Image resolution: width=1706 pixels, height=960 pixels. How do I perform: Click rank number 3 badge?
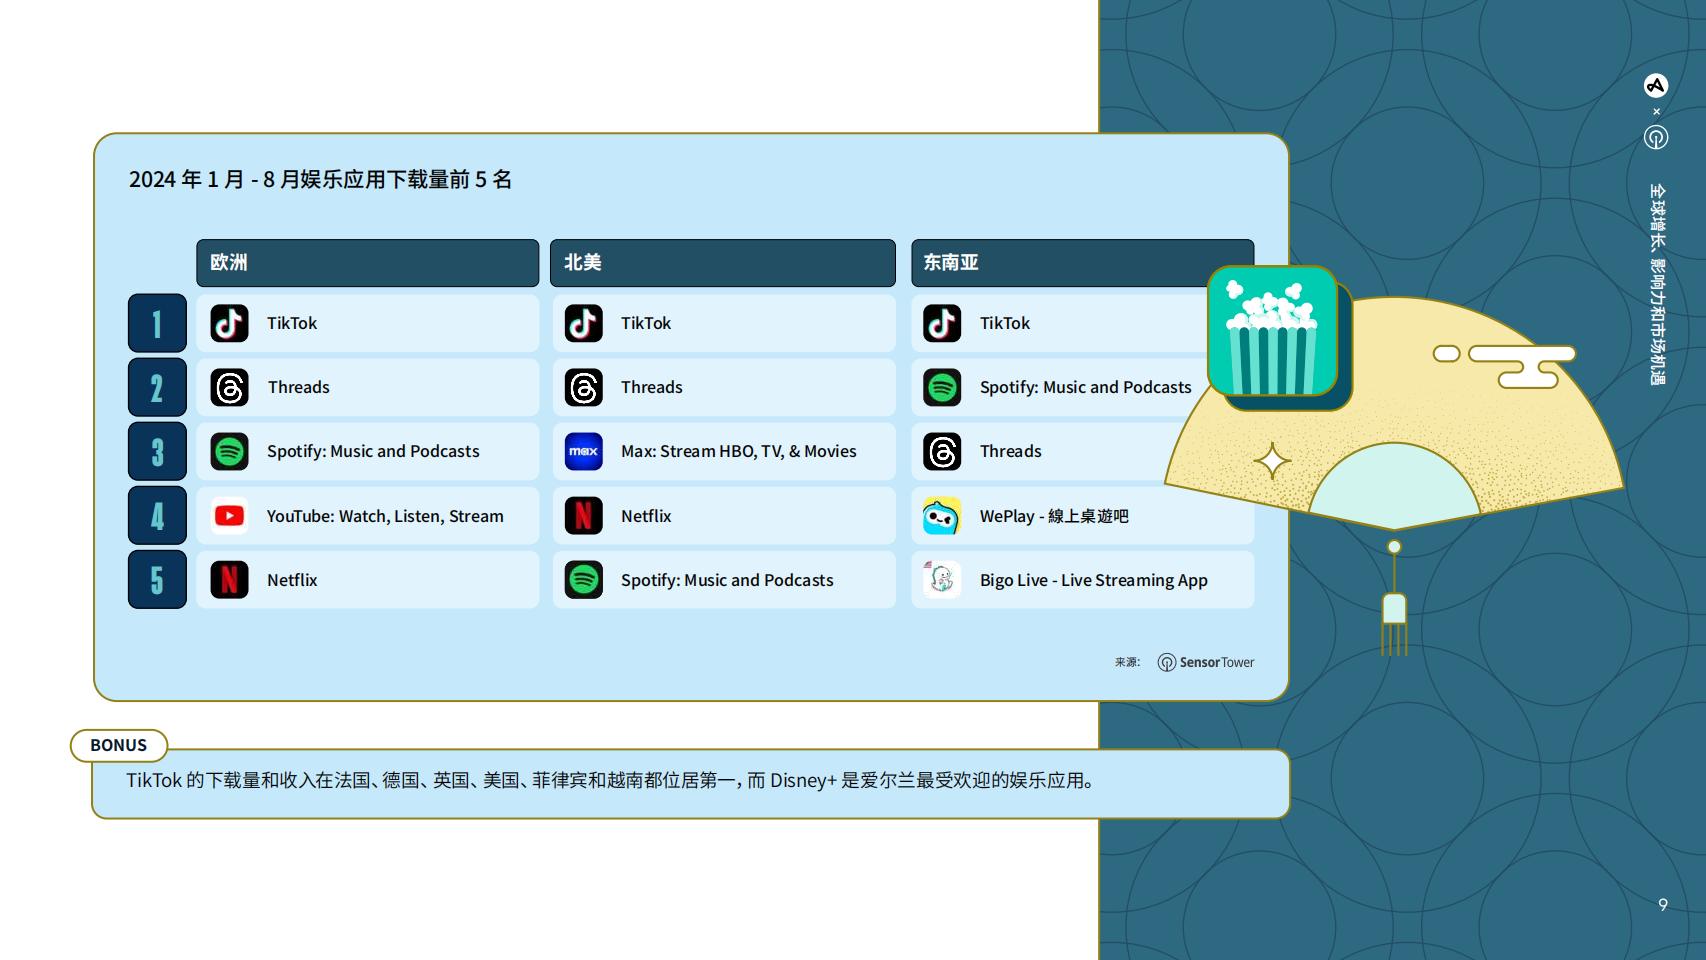point(157,451)
